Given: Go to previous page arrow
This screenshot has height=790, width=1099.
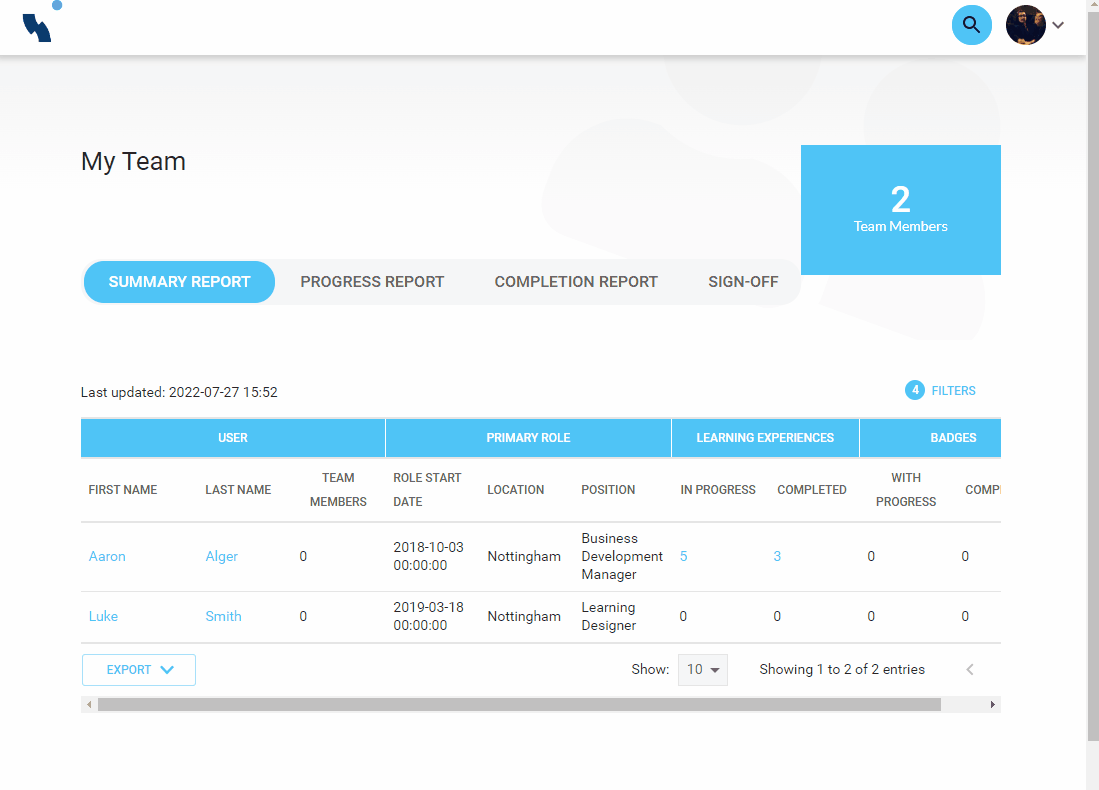Looking at the screenshot, I should [x=969, y=670].
